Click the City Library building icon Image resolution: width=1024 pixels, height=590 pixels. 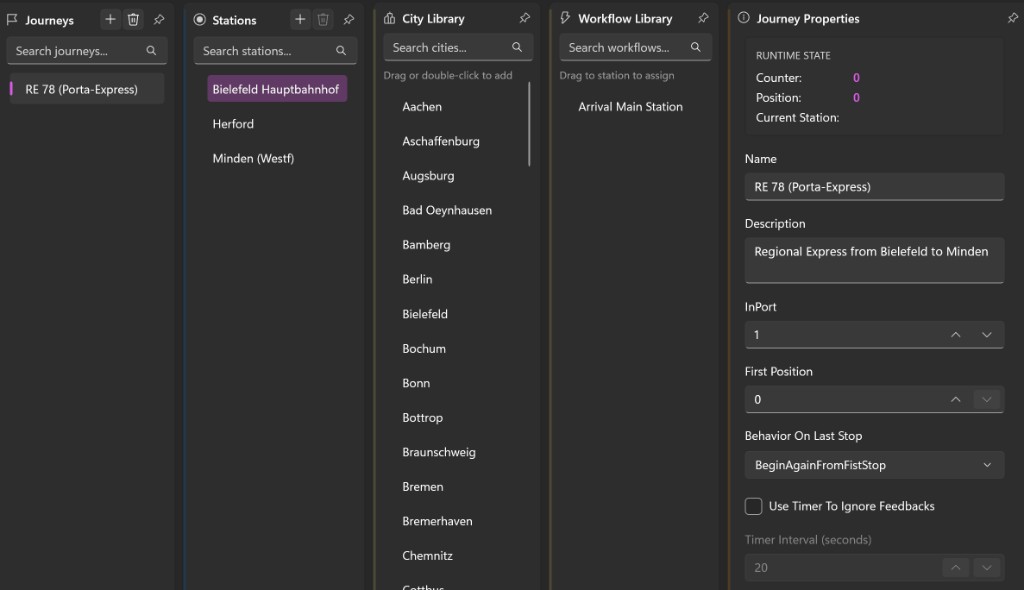click(x=389, y=18)
